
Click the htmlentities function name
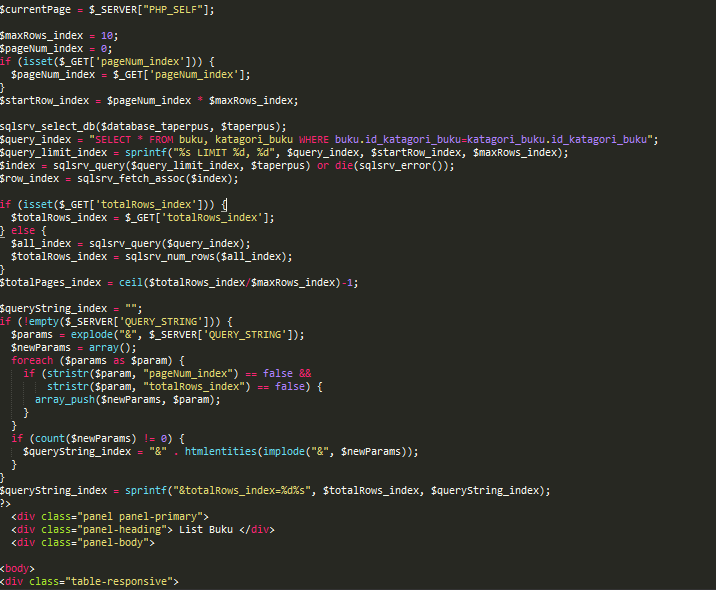pos(221,452)
